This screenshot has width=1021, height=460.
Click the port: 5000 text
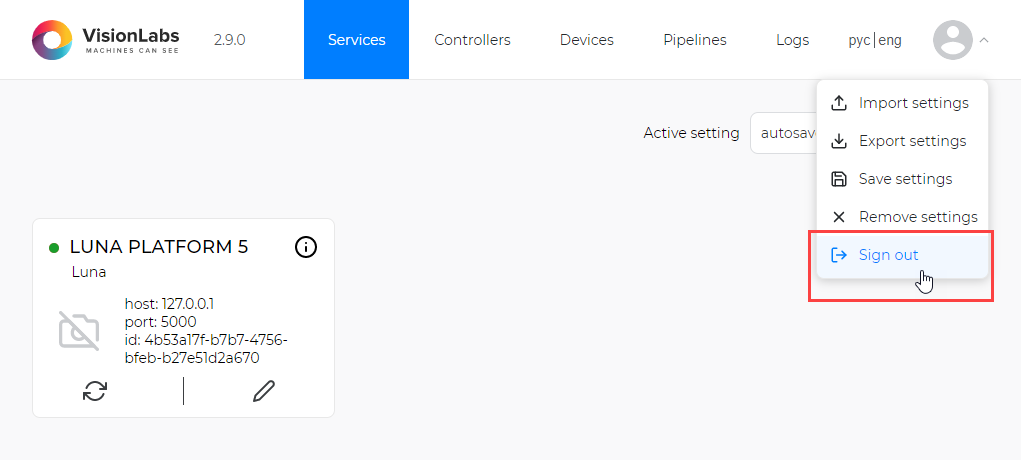[x=160, y=322]
